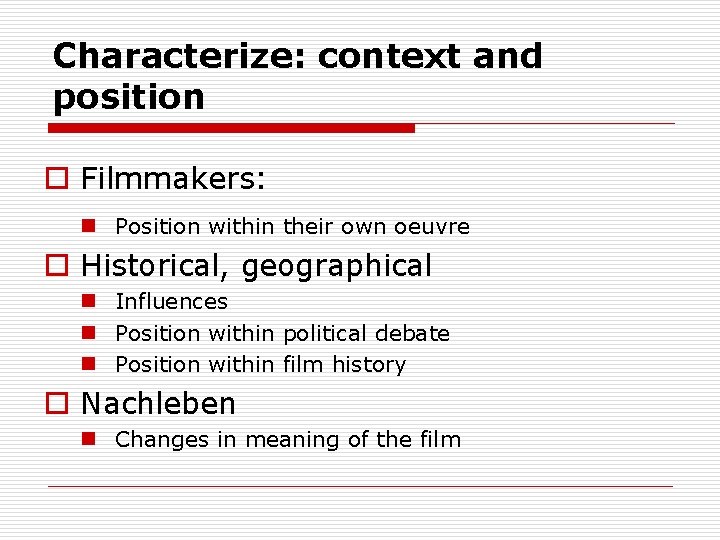Select the text "Changes in meaning of the film"
The height and width of the screenshot is (540, 720).
click(288, 440)
